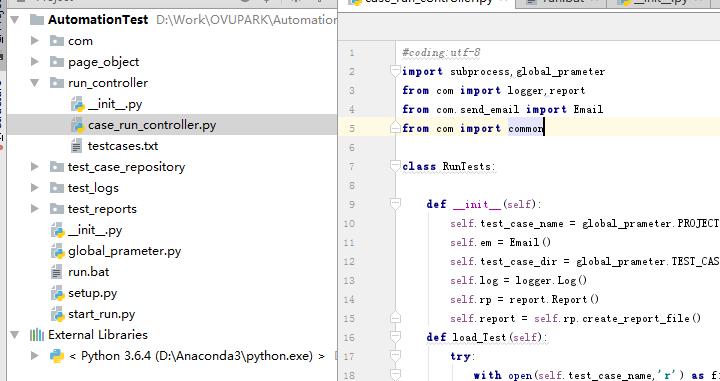Click the run.bat file icon

click(56, 272)
